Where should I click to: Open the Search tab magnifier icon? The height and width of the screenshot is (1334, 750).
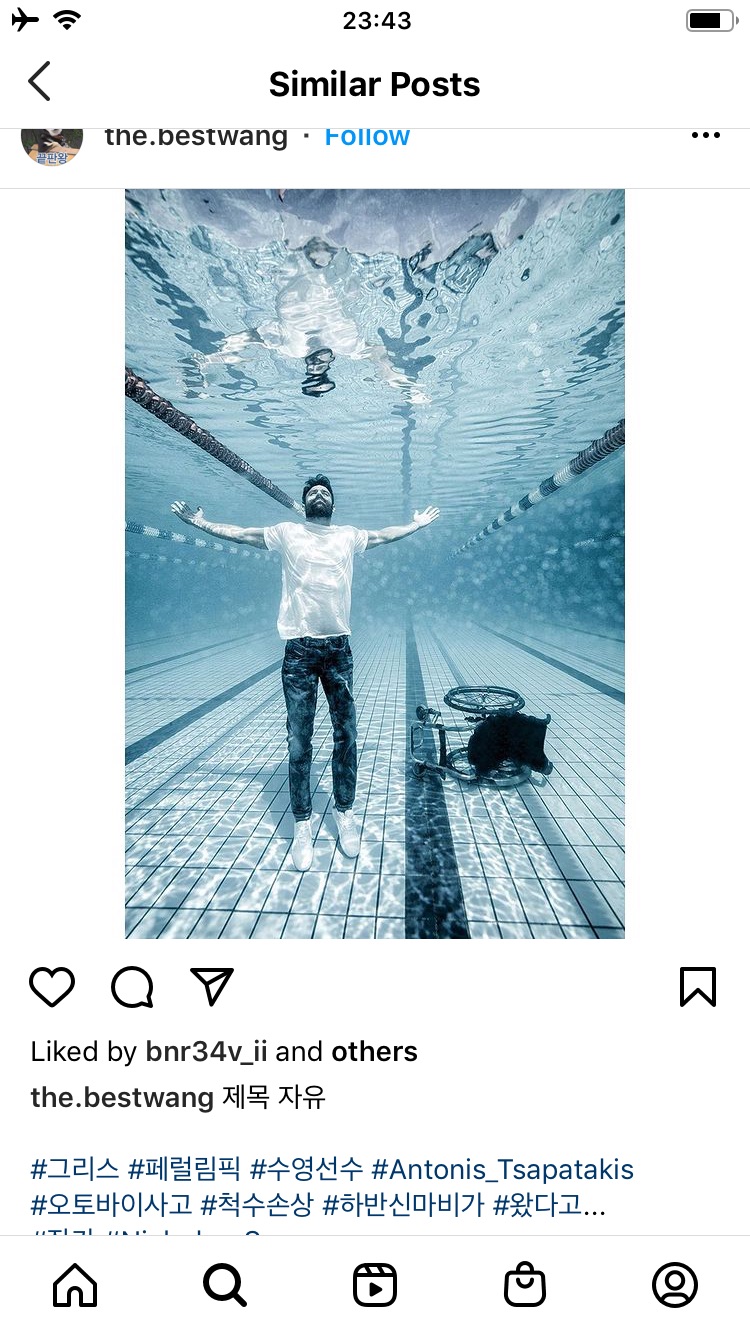point(225,1285)
